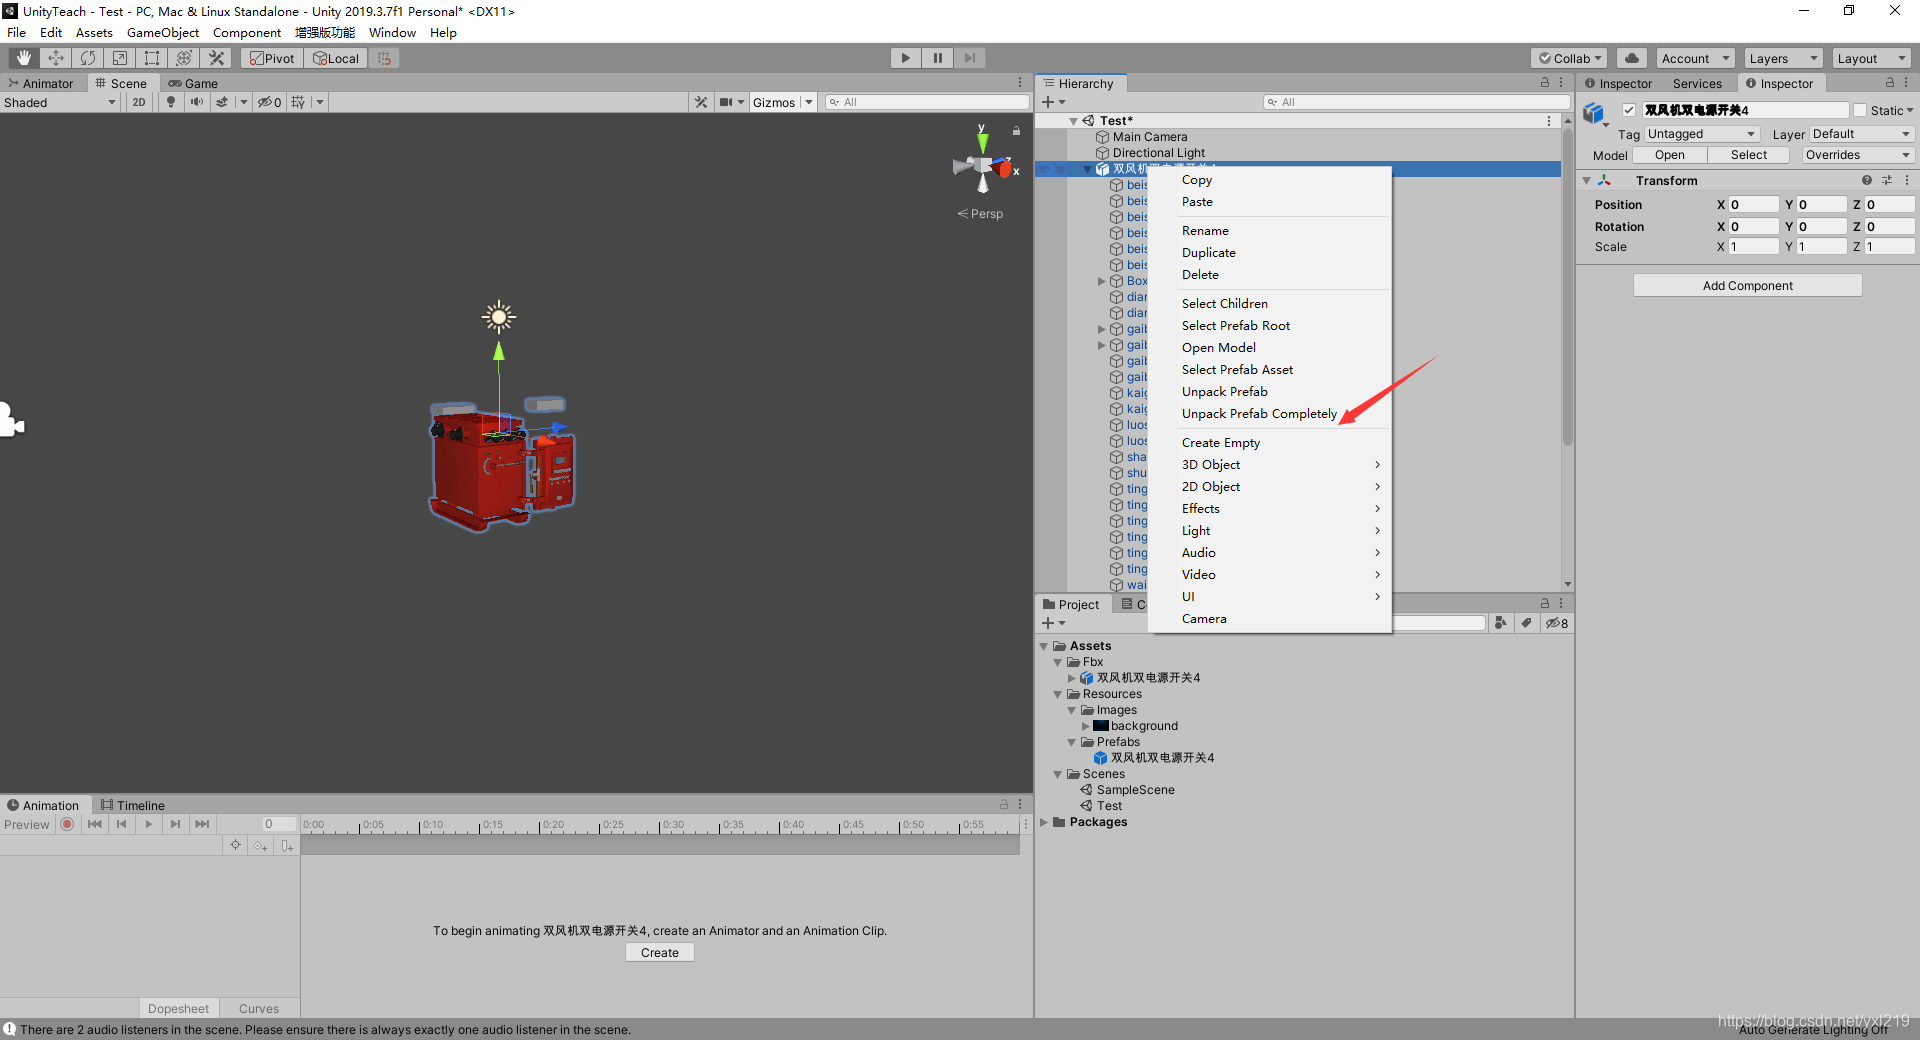Switch to the Game tab
This screenshot has height=1040, width=1920.
(193, 83)
